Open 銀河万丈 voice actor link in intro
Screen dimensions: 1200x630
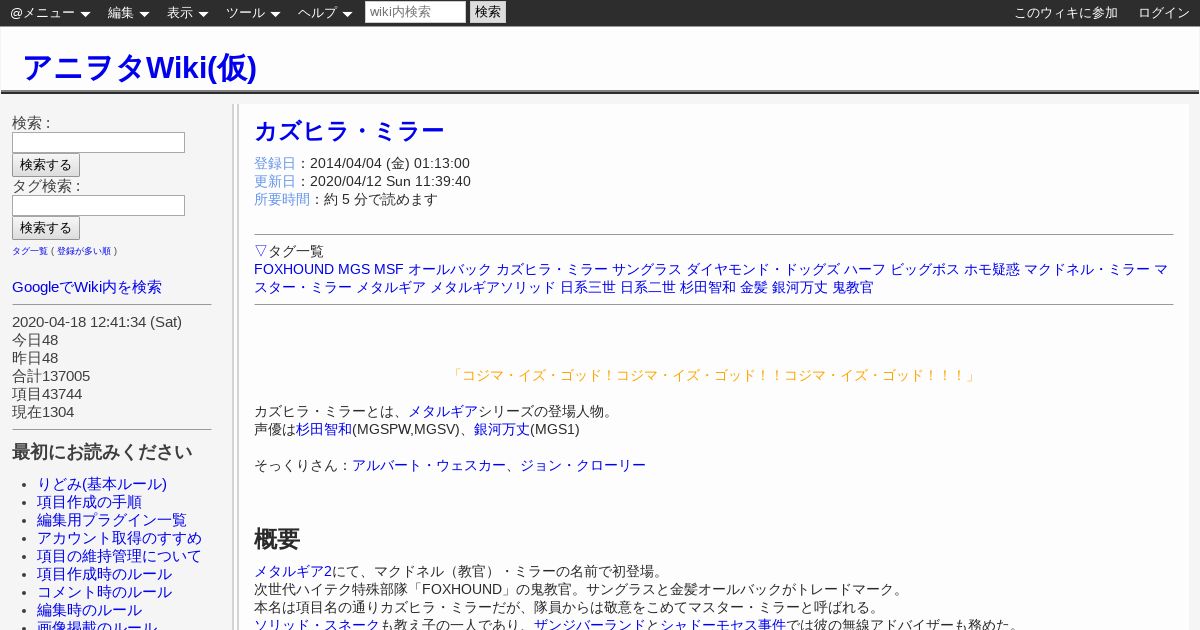(x=502, y=429)
